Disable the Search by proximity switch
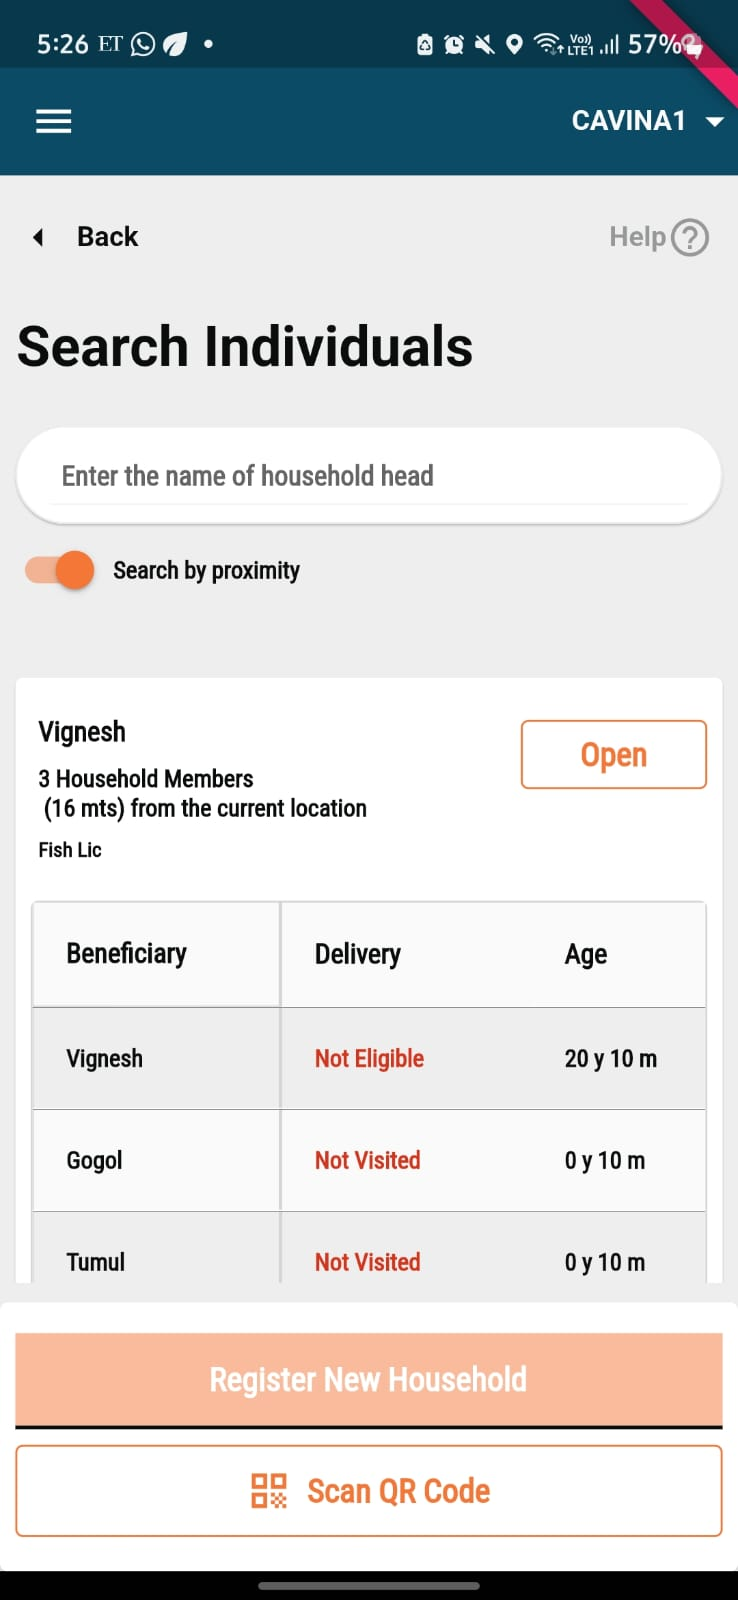The image size is (738, 1600). coord(61,570)
